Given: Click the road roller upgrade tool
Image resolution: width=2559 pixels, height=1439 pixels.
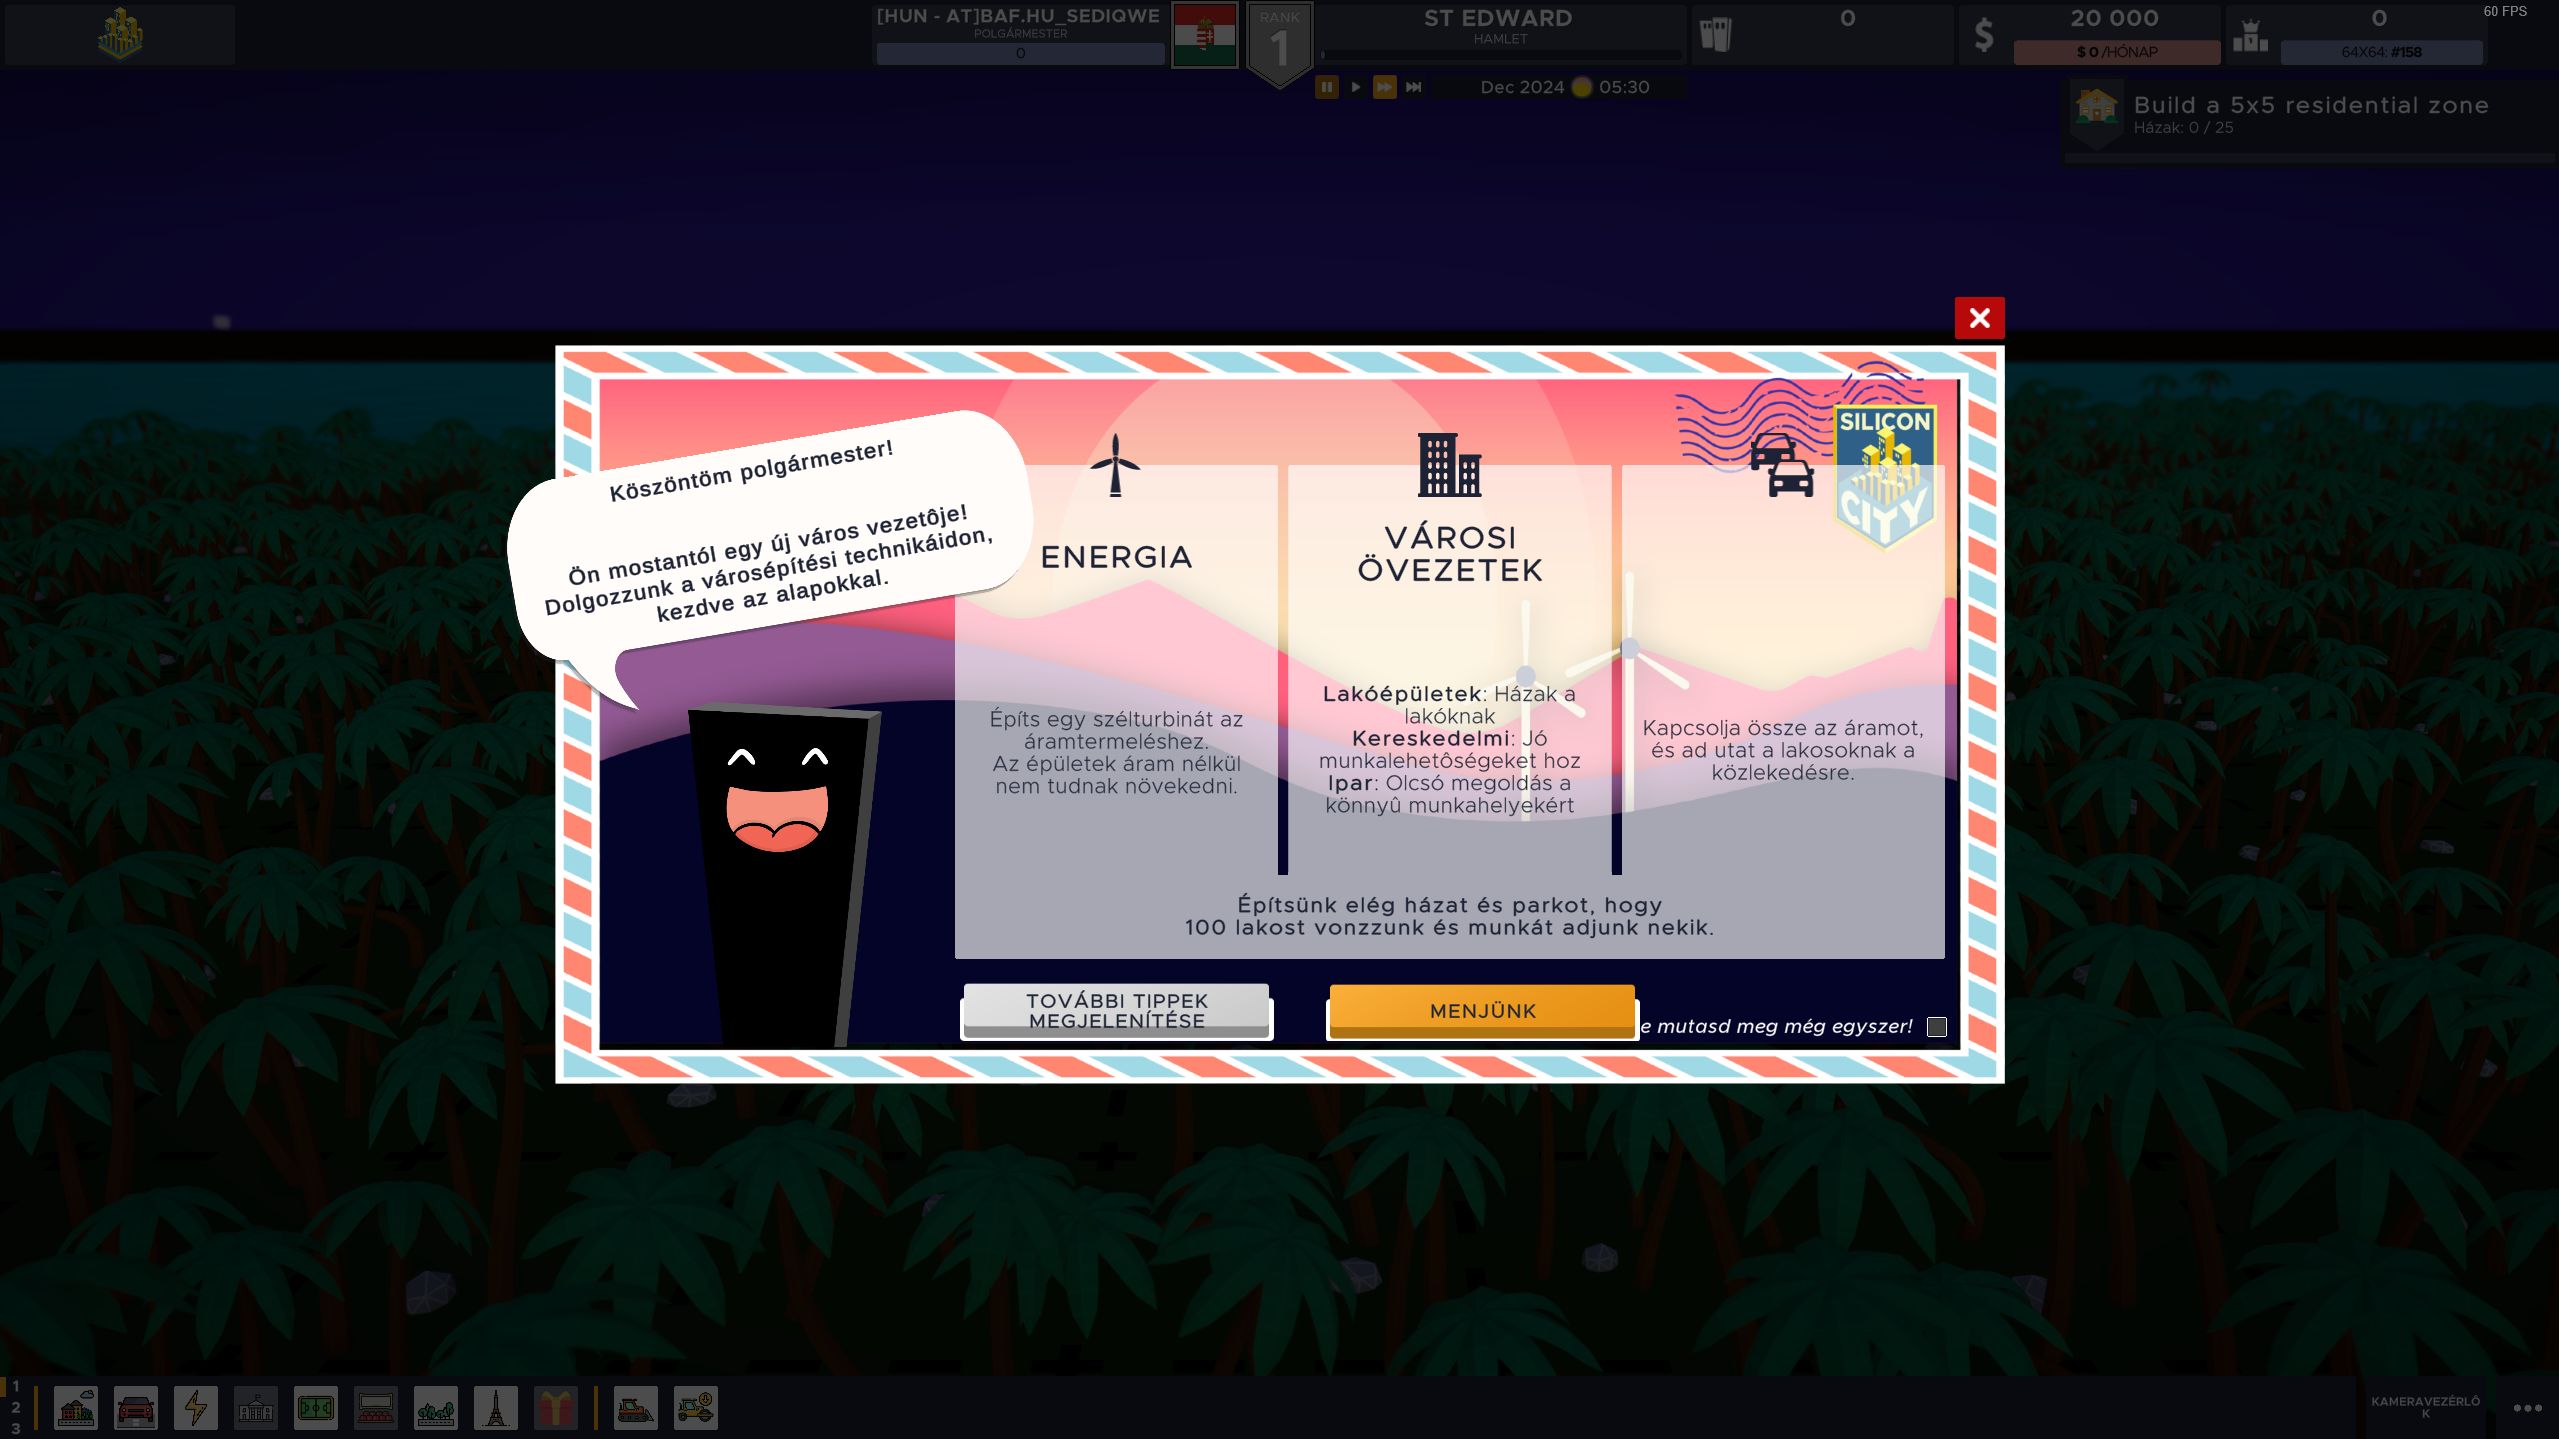Looking at the screenshot, I should 696,1408.
